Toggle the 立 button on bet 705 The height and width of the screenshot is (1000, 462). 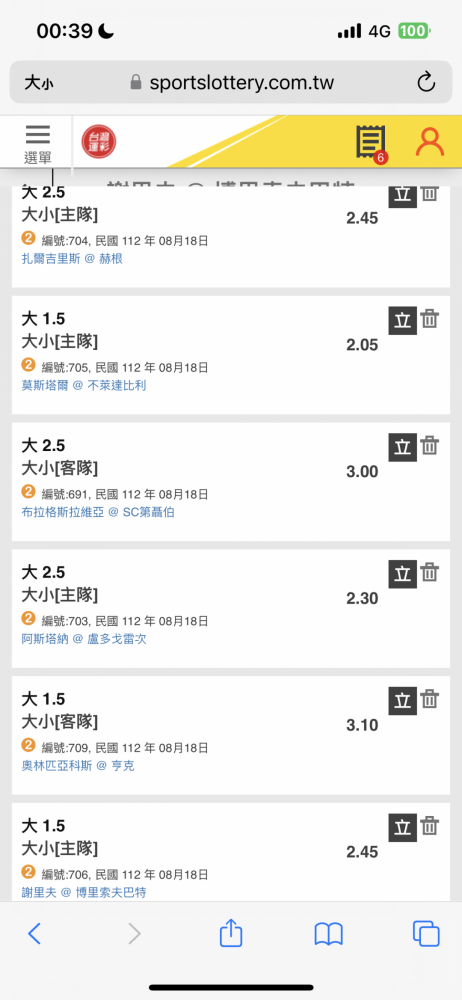click(x=403, y=320)
